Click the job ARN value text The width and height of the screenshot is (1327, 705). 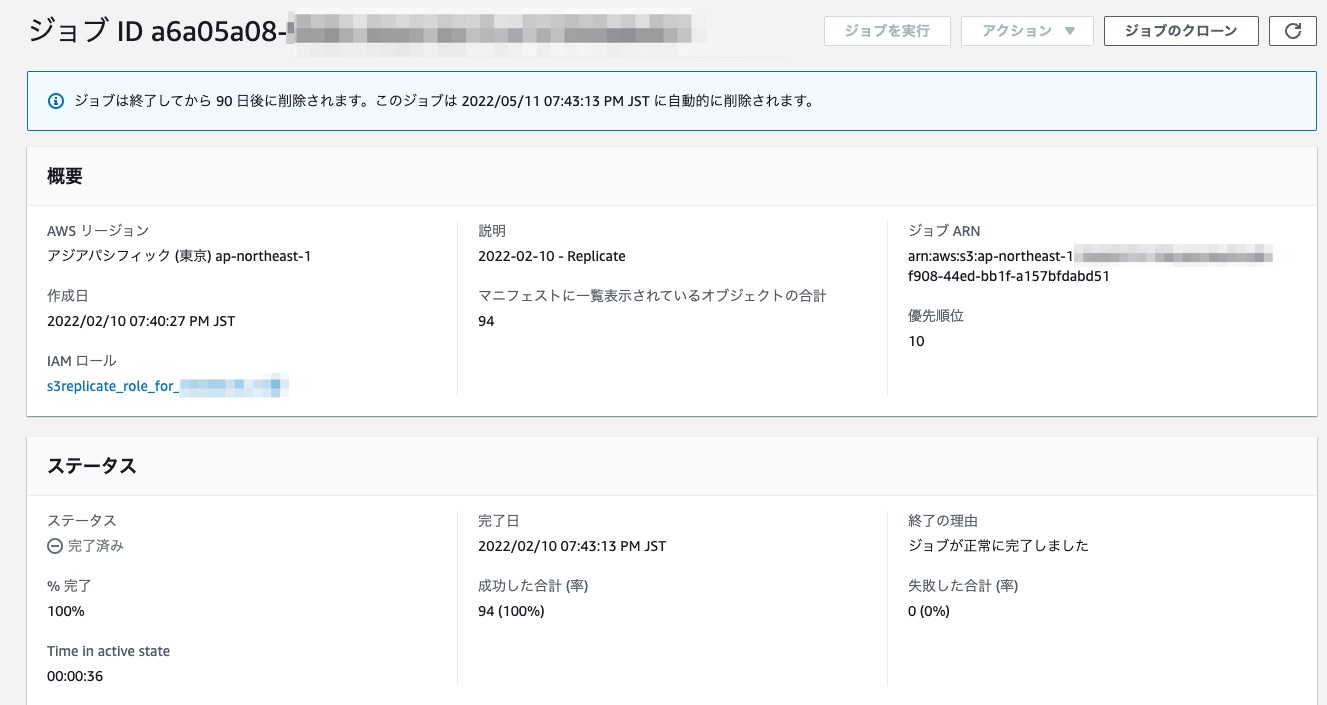click(1008, 276)
